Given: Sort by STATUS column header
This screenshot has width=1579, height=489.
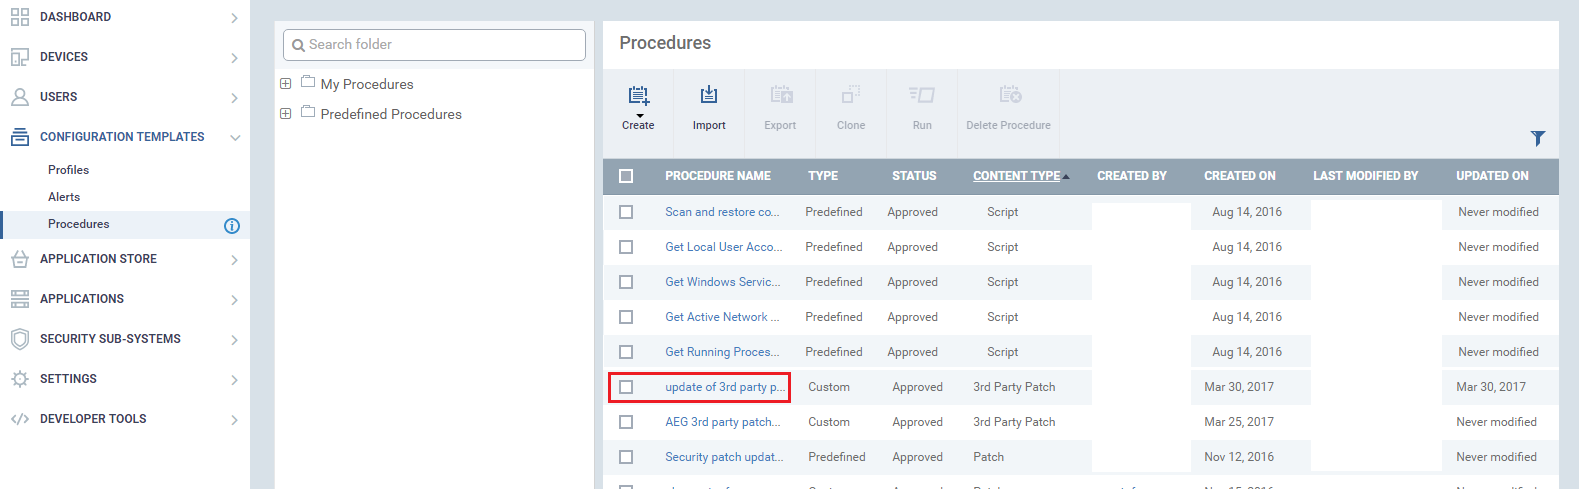Looking at the screenshot, I should click(x=914, y=176).
